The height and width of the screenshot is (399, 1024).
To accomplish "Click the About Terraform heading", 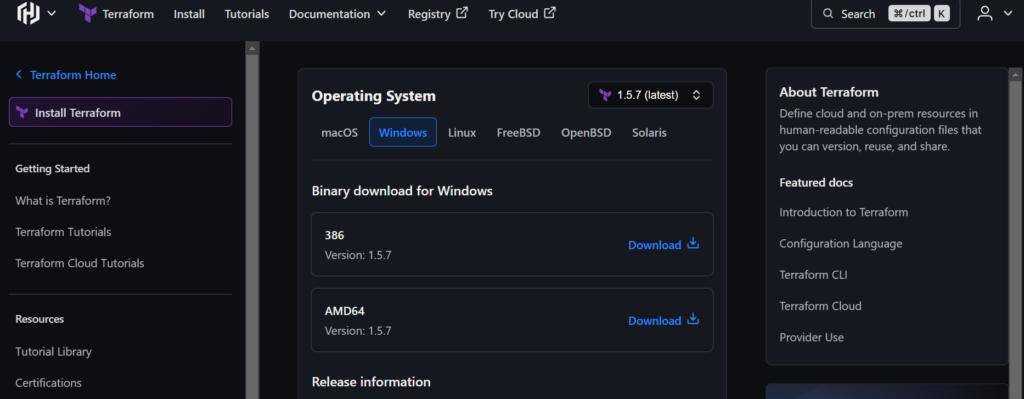I will (829, 92).
